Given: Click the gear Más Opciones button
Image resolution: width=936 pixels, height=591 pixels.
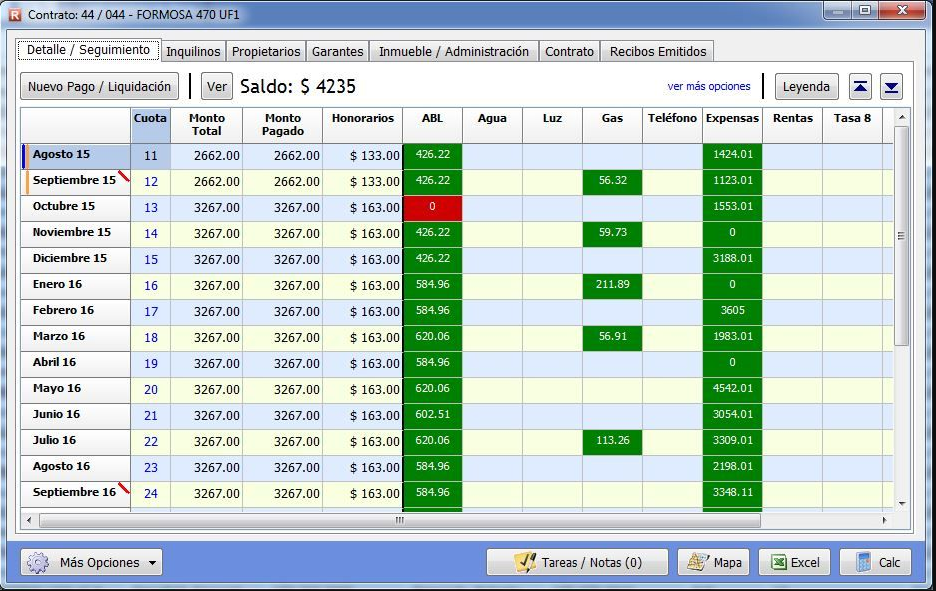Looking at the screenshot, I should click(91, 563).
